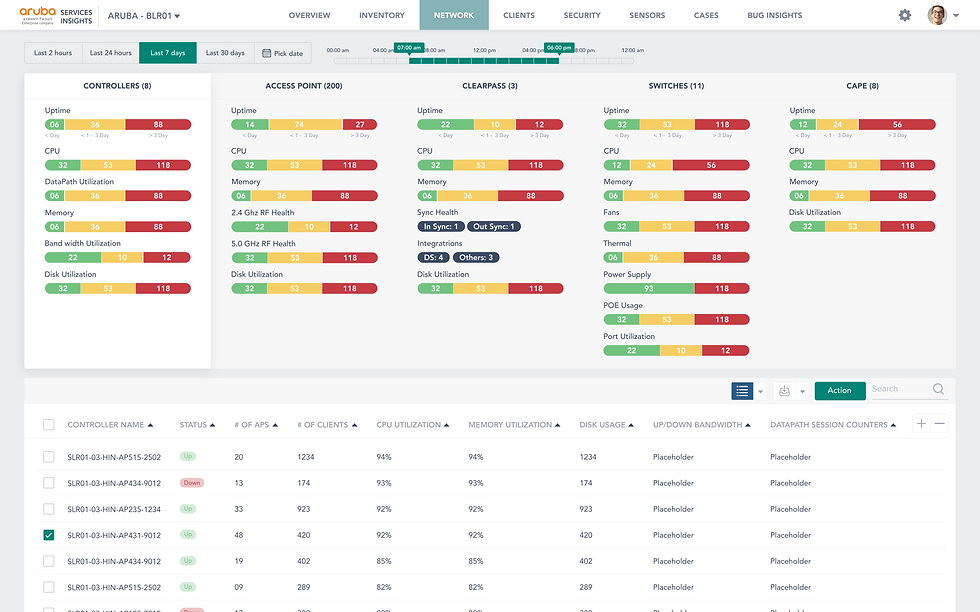Select the list view icon
The height and width of the screenshot is (612, 980).
pyautogui.click(x=742, y=391)
